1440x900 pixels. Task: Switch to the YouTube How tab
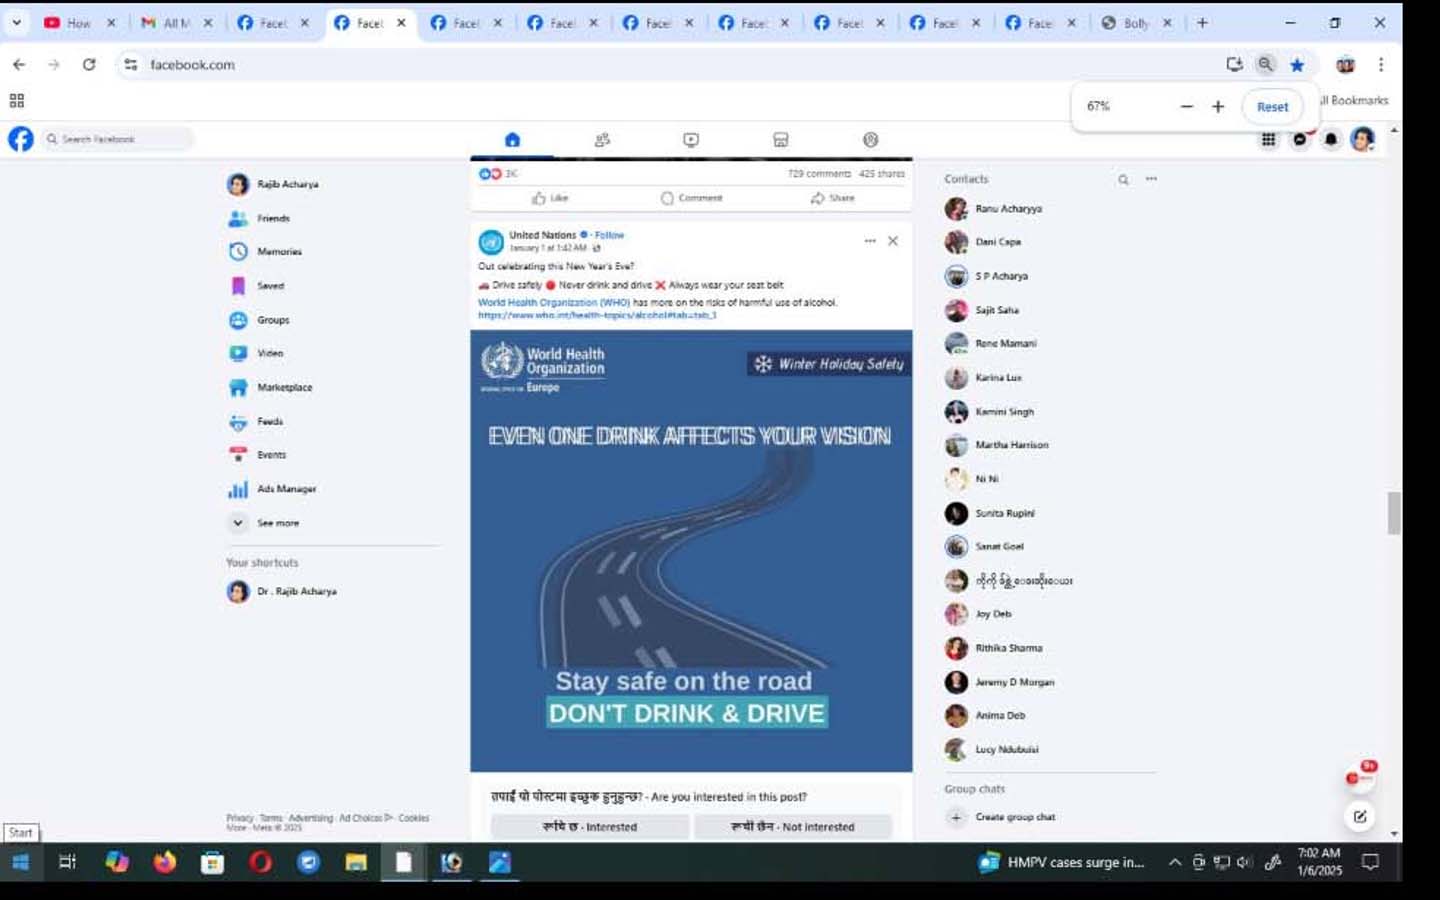[79, 23]
